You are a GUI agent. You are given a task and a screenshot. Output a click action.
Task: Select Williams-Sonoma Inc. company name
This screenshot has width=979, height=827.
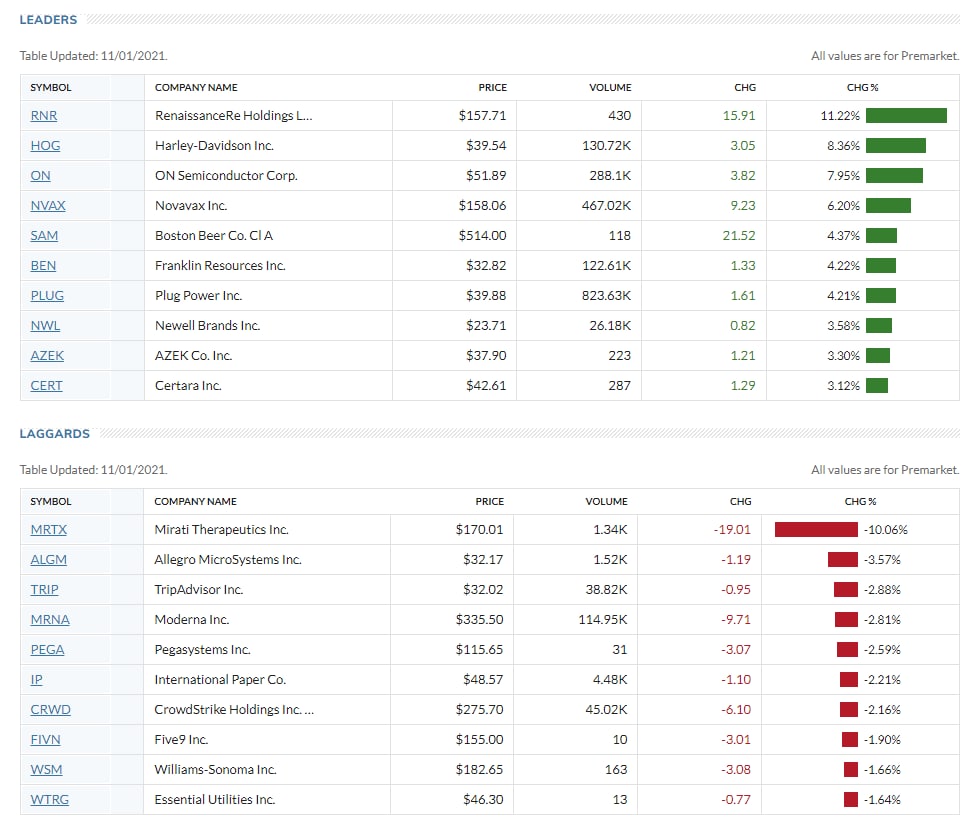[215, 769]
